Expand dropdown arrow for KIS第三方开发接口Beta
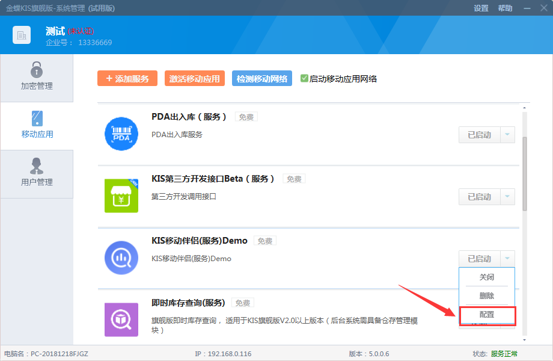 pyautogui.click(x=508, y=197)
